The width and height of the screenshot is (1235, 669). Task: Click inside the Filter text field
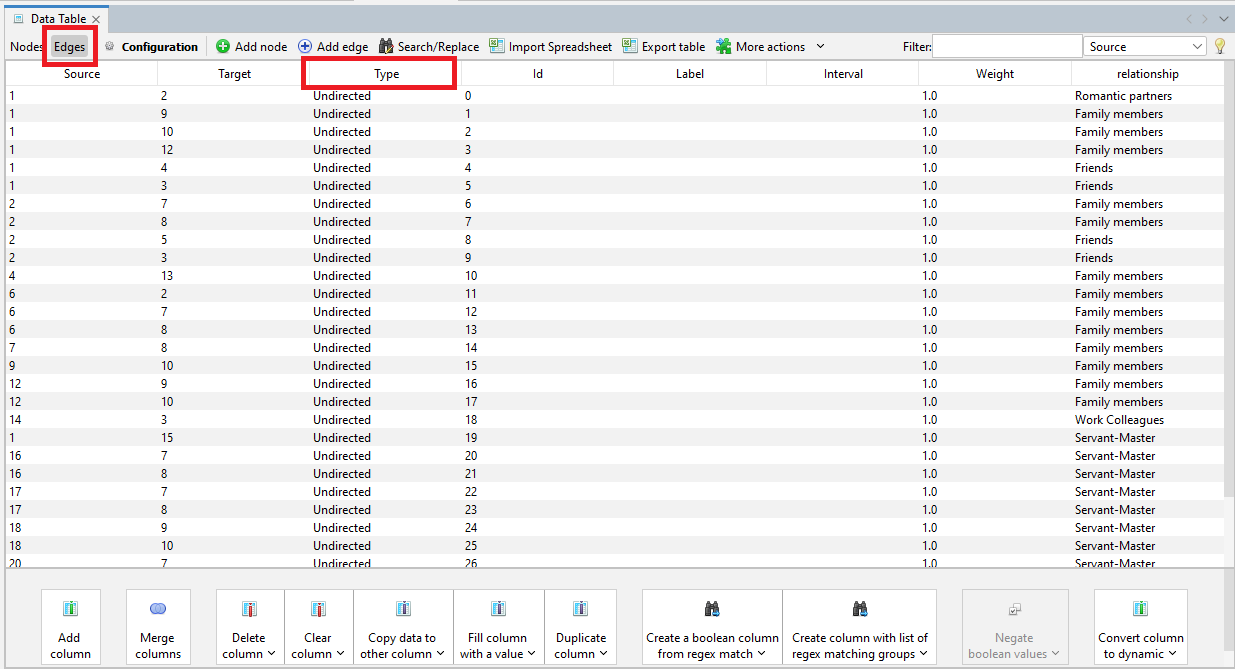(x=1007, y=46)
